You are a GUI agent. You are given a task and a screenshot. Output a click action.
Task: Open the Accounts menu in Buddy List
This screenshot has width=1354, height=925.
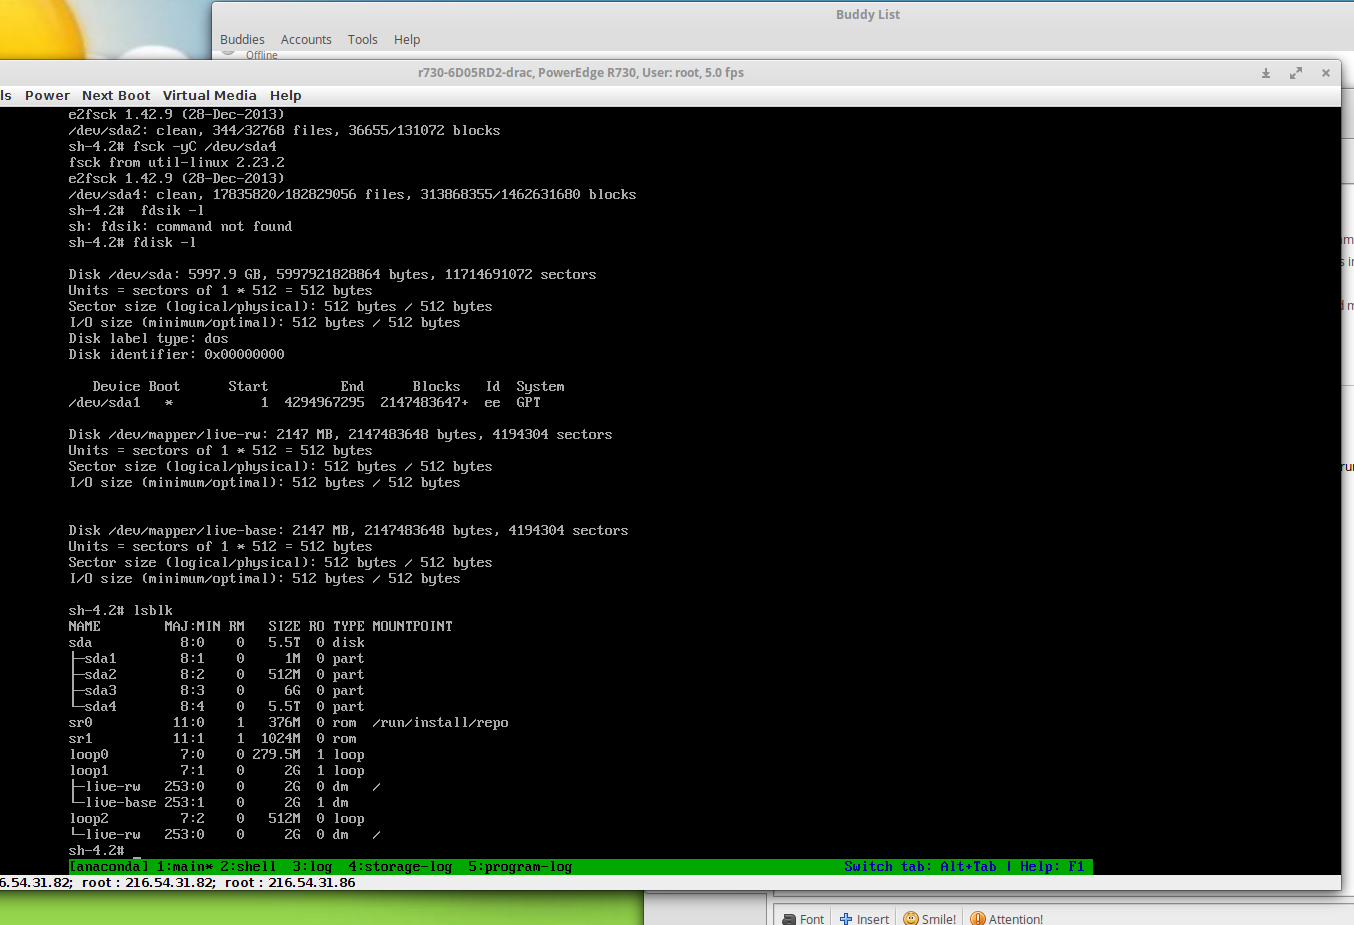click(306, 40)
